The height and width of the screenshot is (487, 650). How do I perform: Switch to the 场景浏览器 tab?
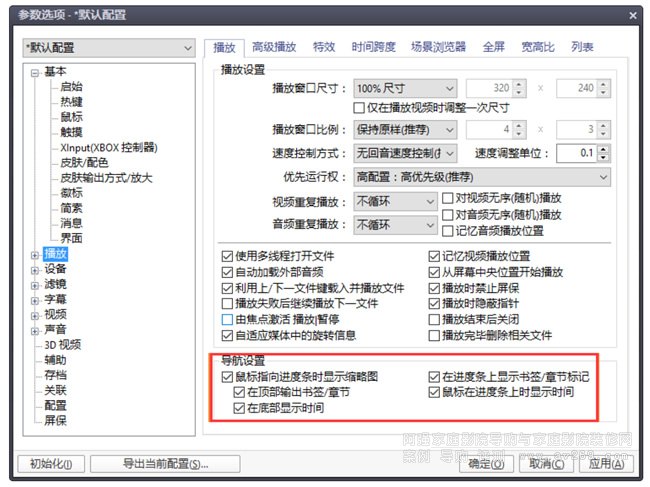coord(437,47)
